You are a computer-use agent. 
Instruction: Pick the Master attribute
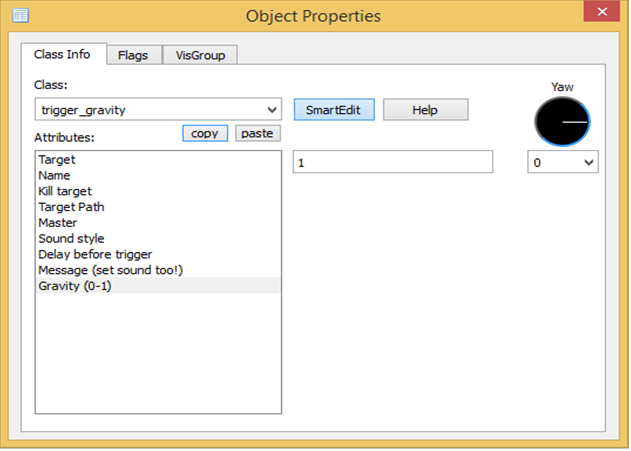tap(57, 223)
